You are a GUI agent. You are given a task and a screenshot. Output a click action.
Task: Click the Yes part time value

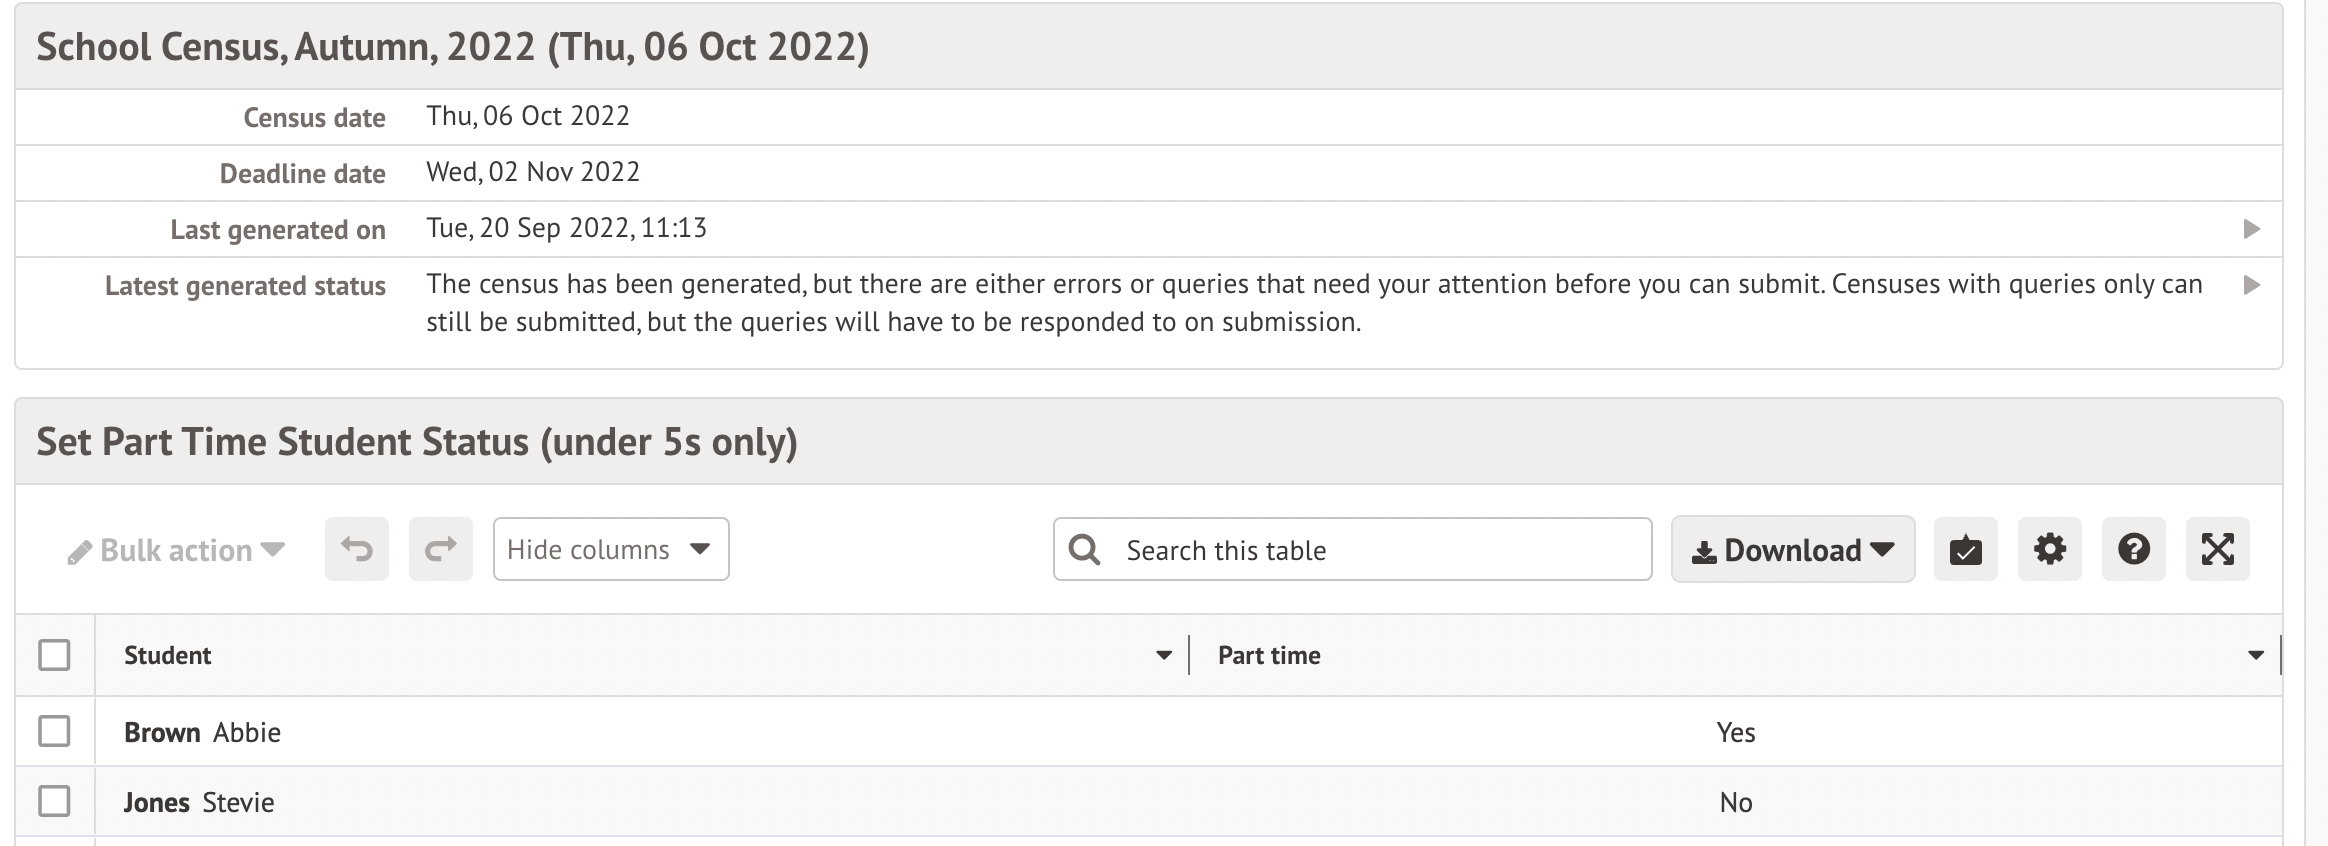[x=1736, y=732]
